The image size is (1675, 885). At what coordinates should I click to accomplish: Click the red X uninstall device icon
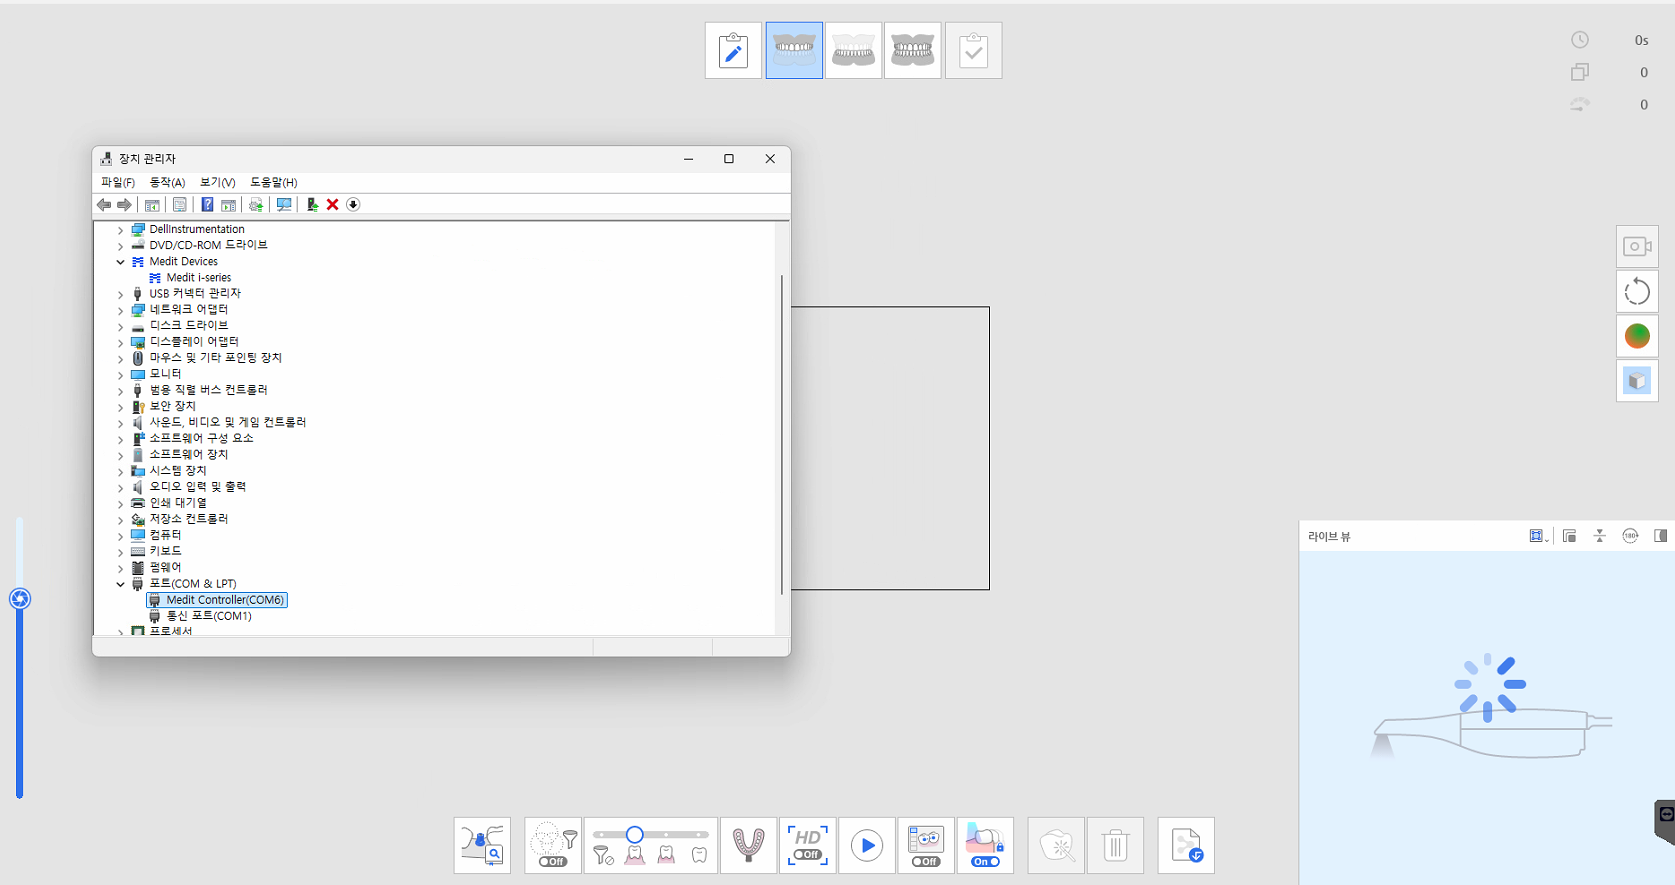tap(332, 205)
